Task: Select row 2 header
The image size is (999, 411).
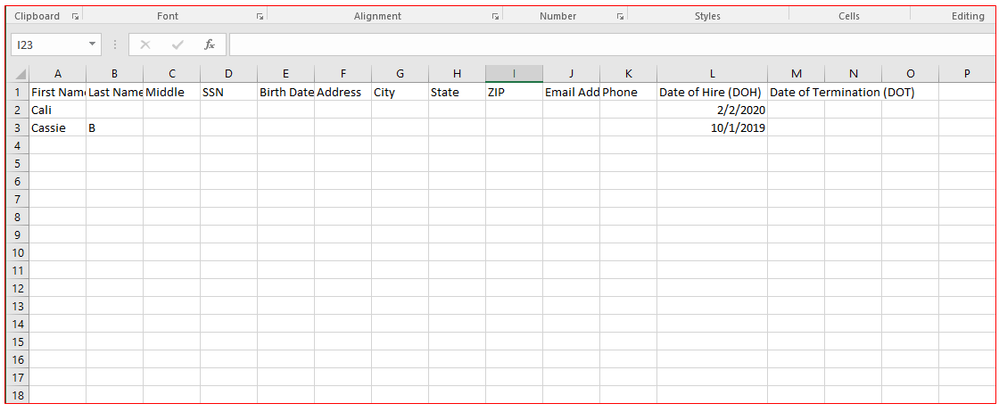Action: [17, 110]
